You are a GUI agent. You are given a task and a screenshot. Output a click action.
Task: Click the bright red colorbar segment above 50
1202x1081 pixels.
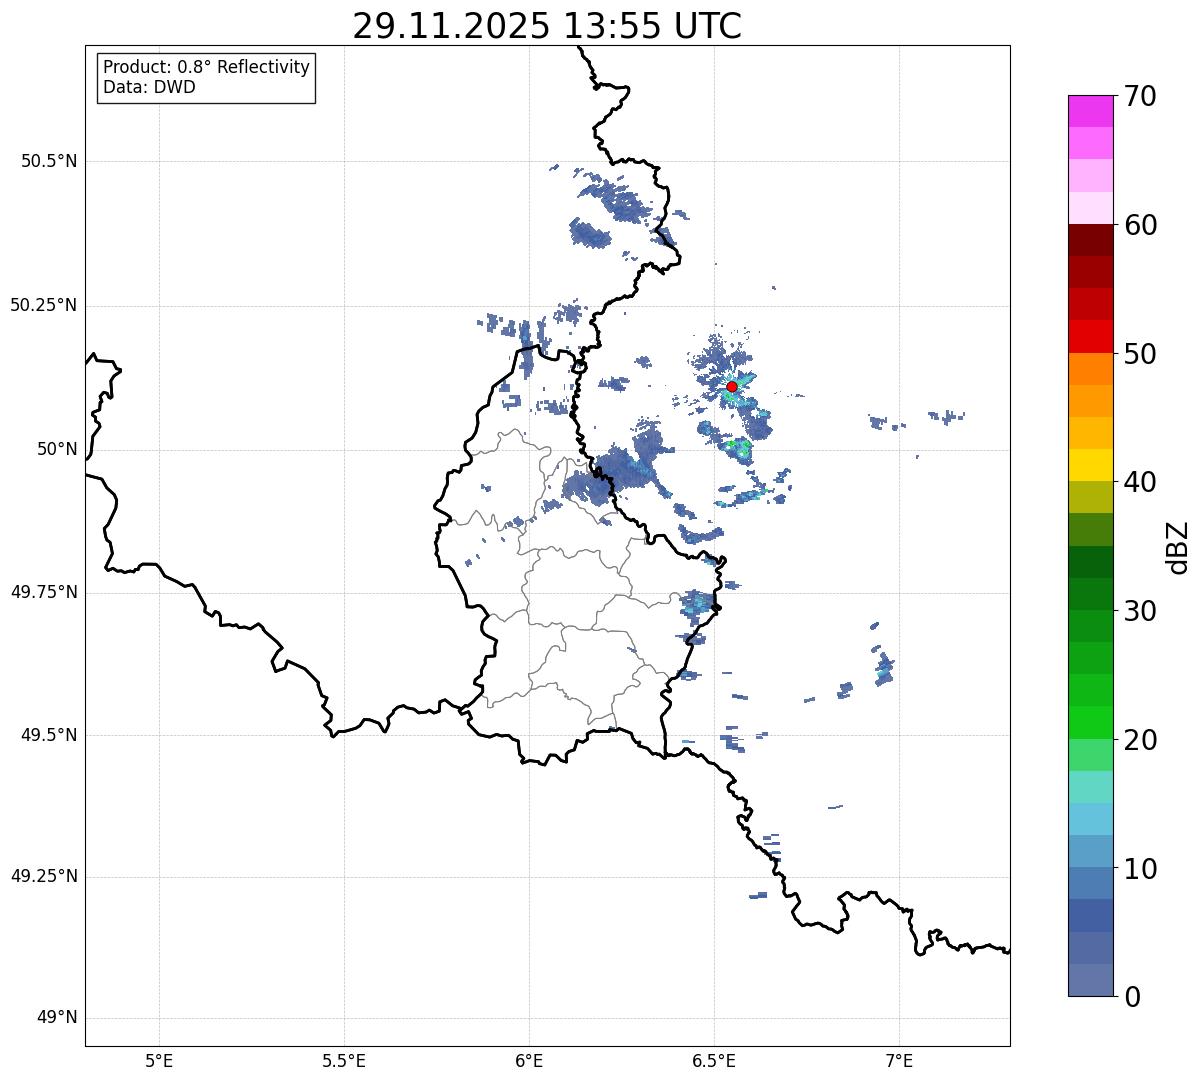1090,336
